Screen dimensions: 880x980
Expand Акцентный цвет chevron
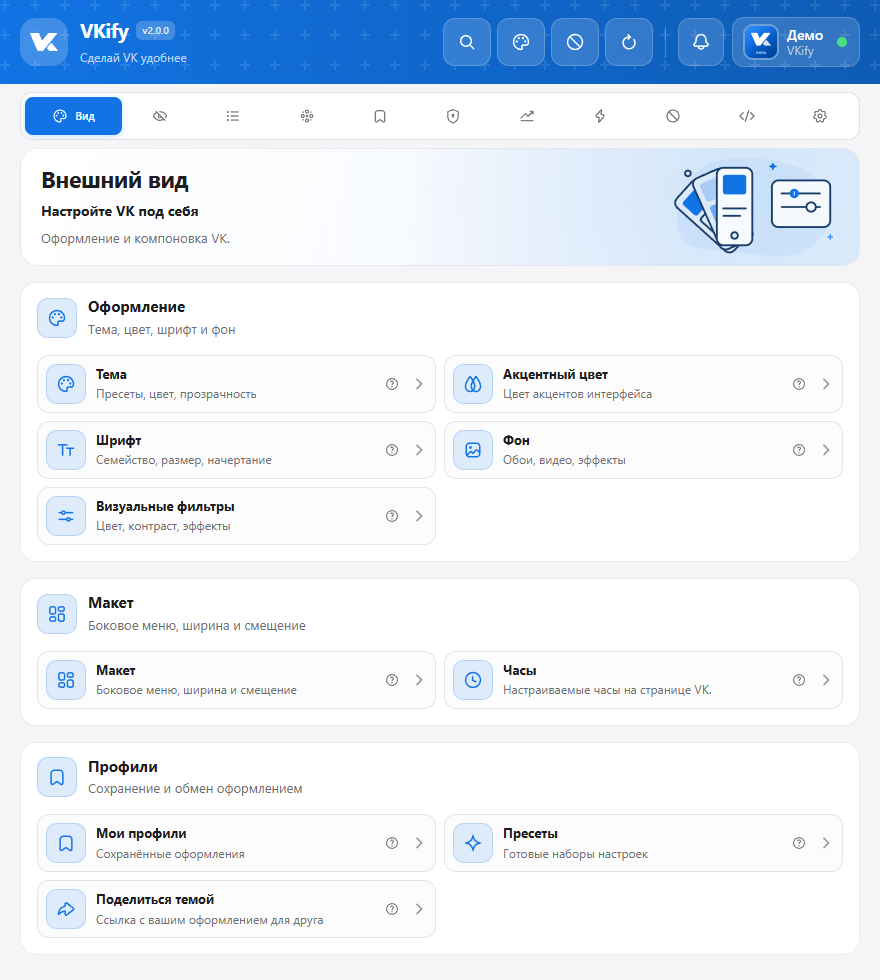(x=826, y=384)
